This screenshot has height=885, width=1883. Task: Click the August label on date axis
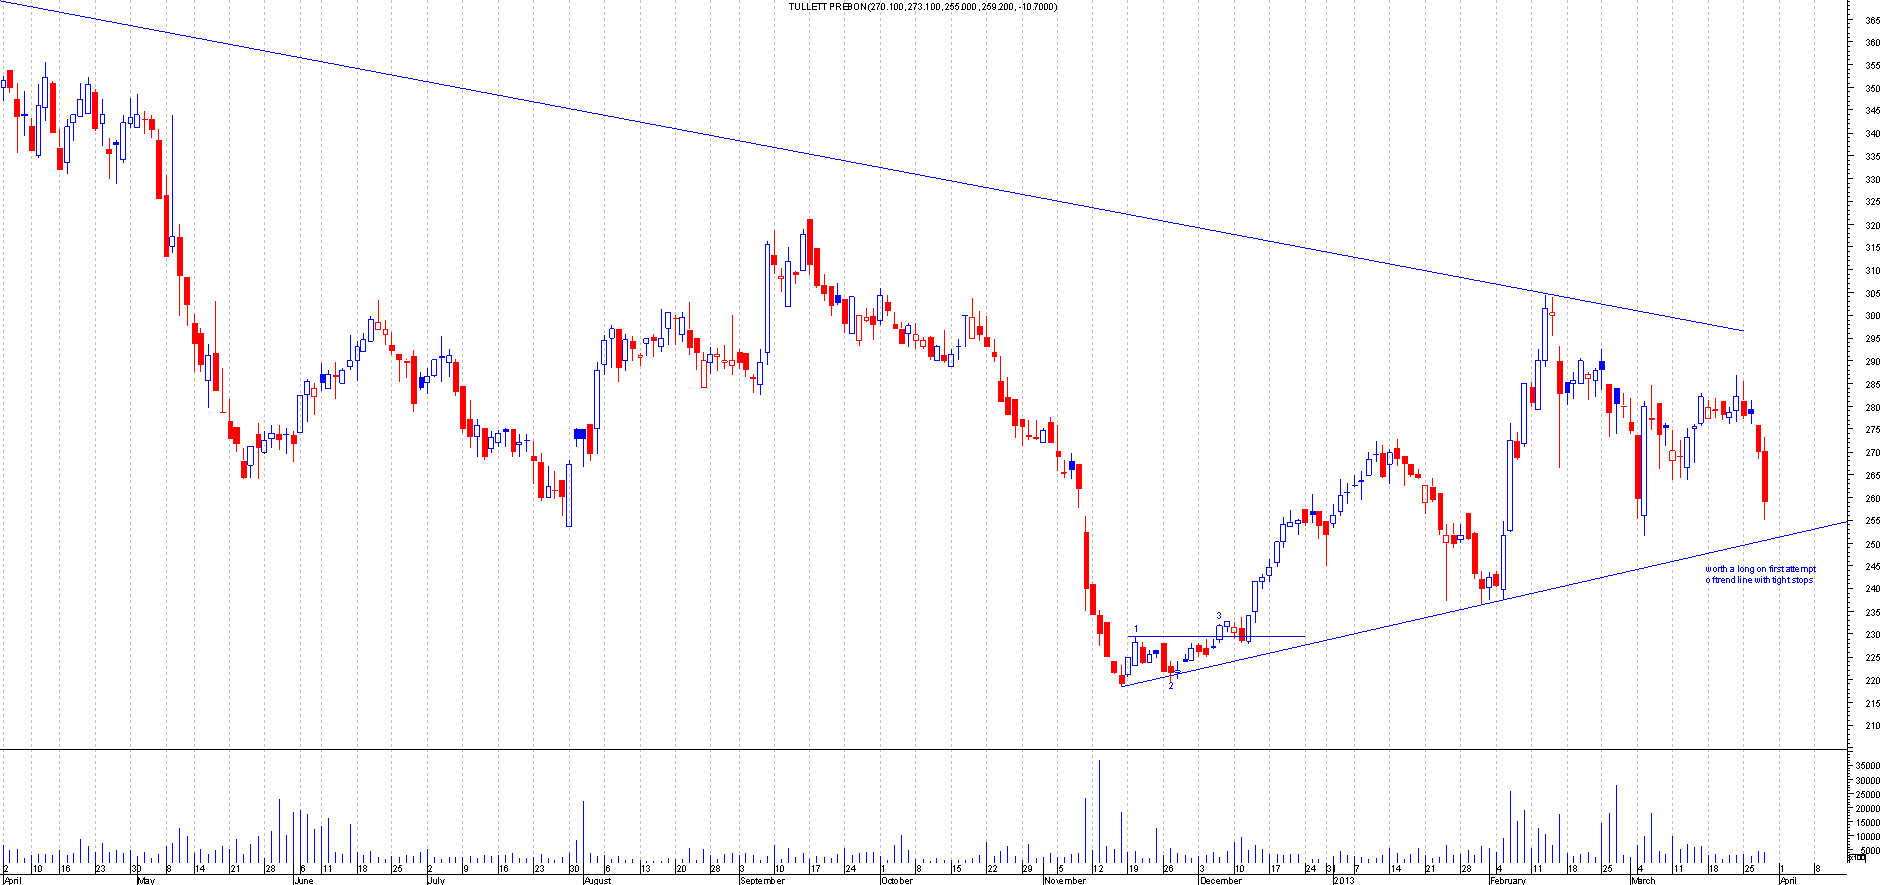coord(597,880)
